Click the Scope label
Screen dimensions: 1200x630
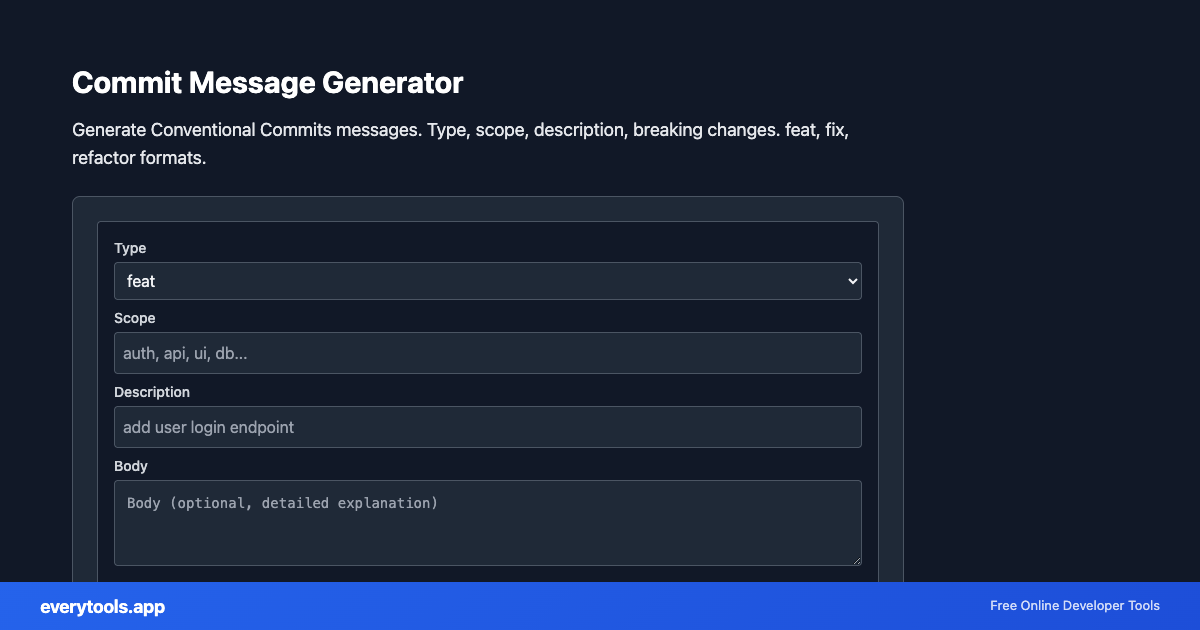135,318
